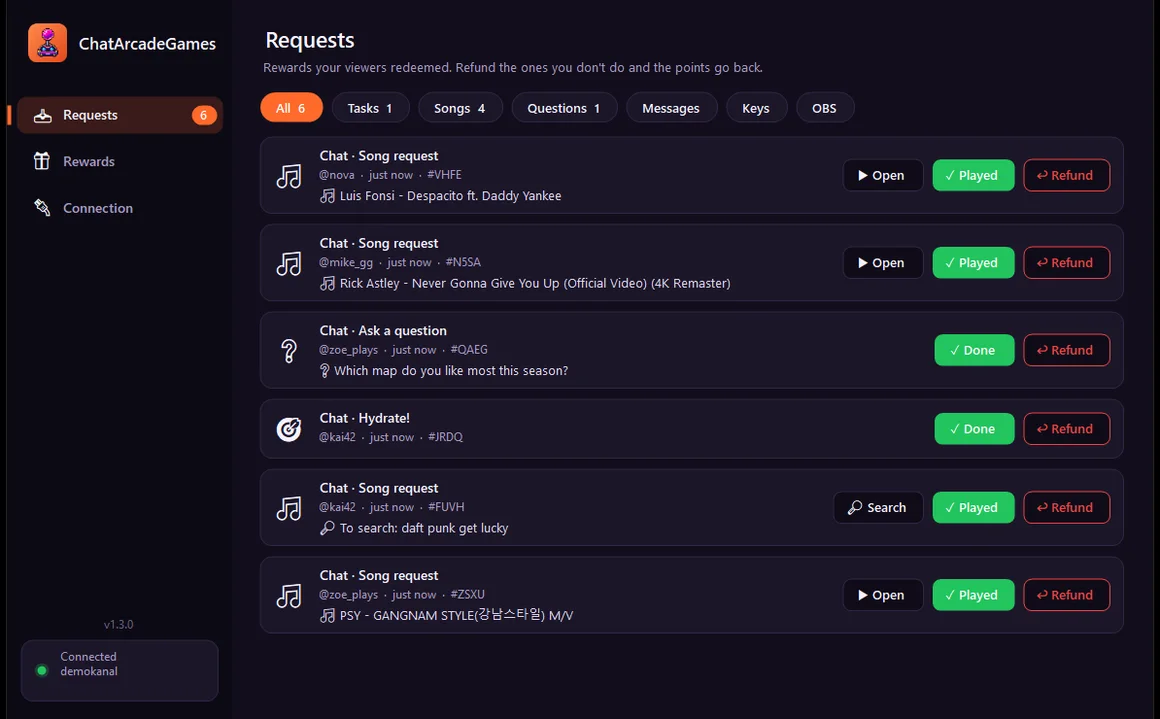Image resolution: width=1160 pixels, height=719 pixels.
Task: Go to the Rewards page
Action: pyautogui.click(x=120, y=161)
